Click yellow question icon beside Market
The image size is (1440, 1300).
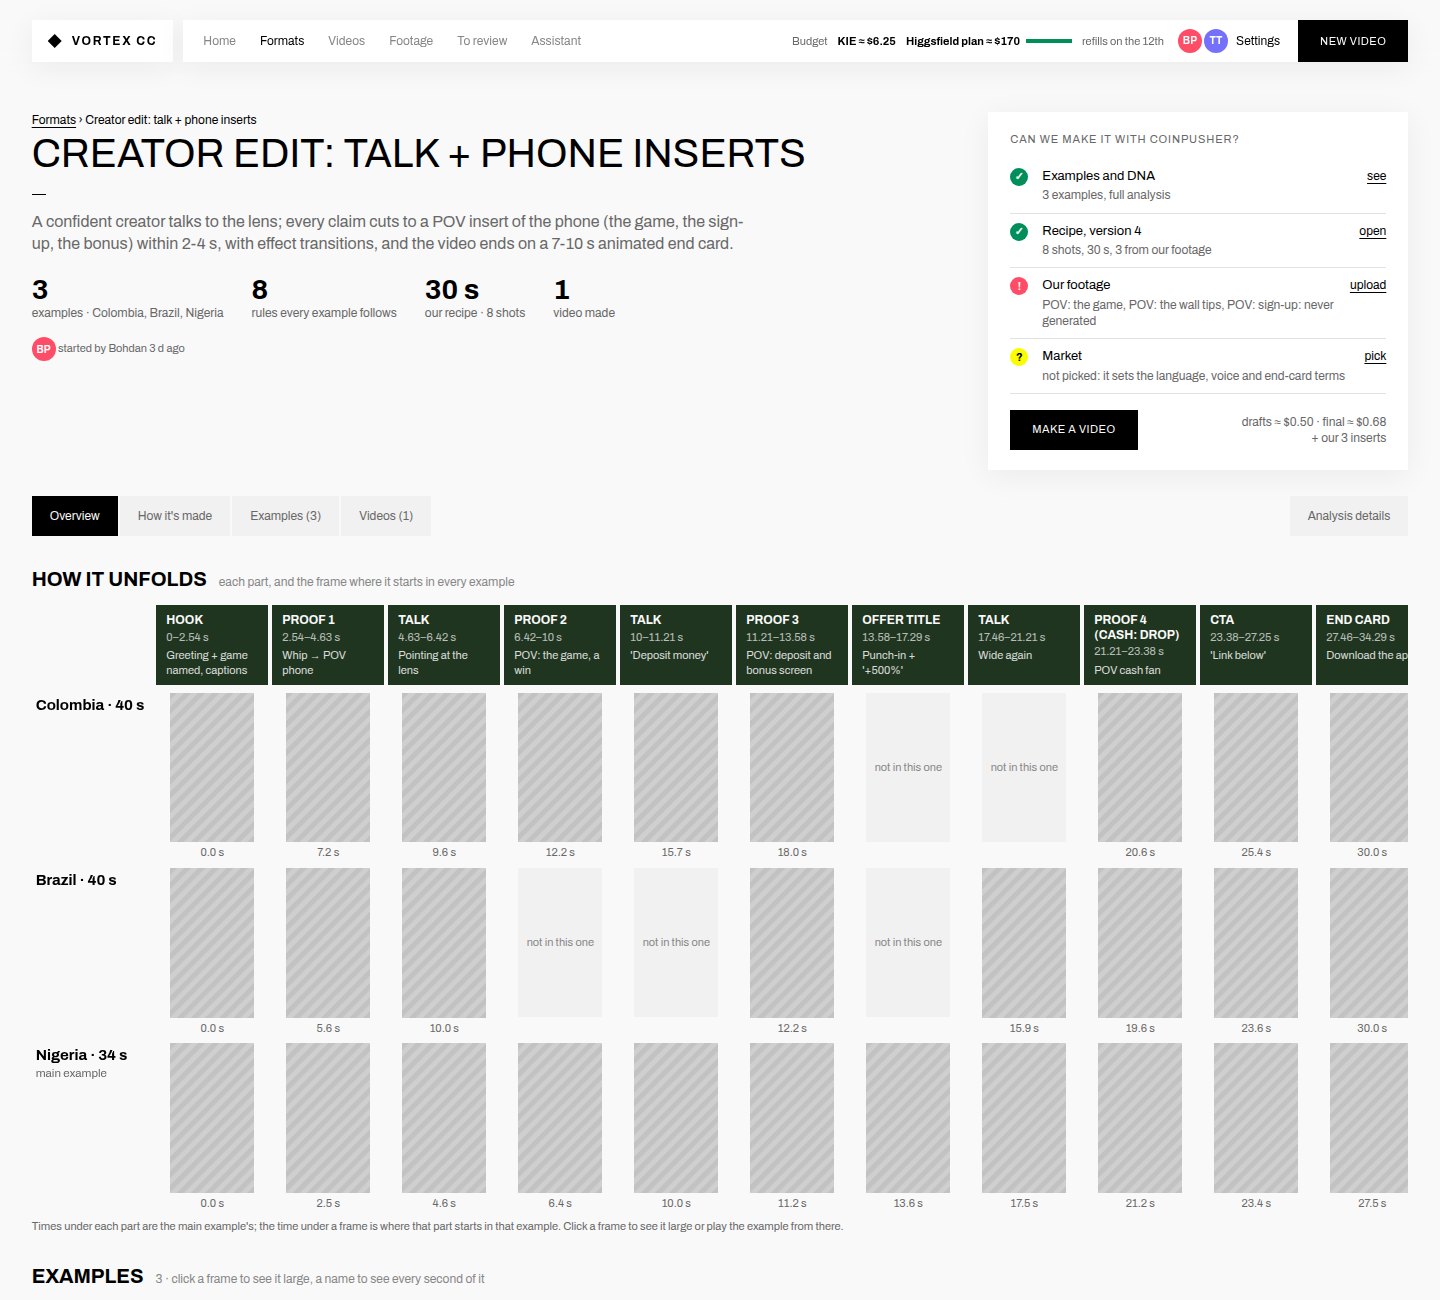(1019, 357)
